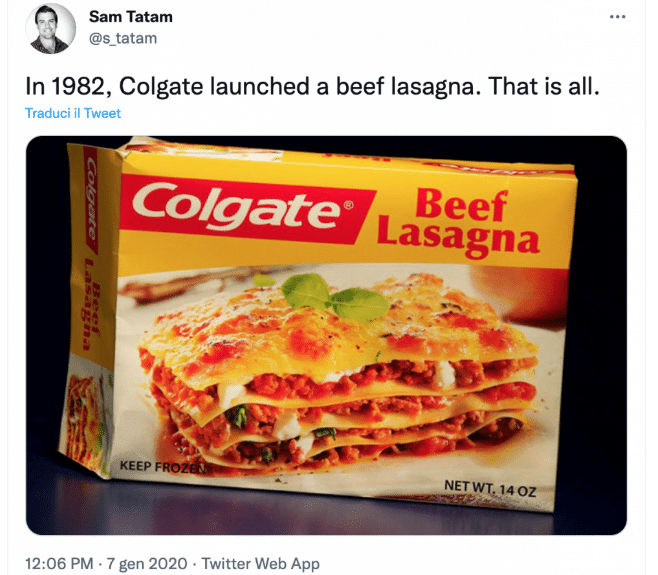Image resolution: width=658 pixels, height=575 pixels.
Task: Click the Sam Tatam display name
Action: click(131, 17)
